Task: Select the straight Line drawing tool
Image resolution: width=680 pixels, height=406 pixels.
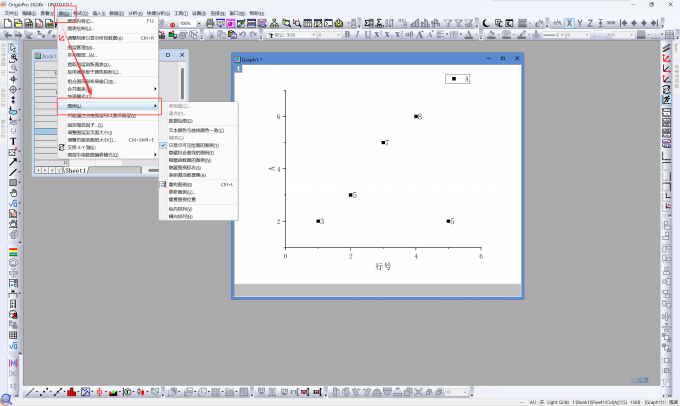Action: click(x=13, y=172)
